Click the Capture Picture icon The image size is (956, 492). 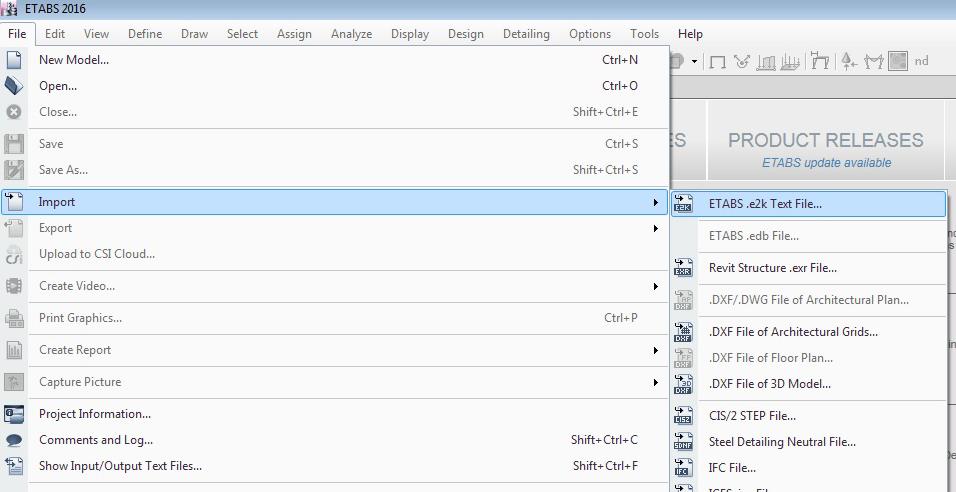pyautogui.click(x=13, y=382)
